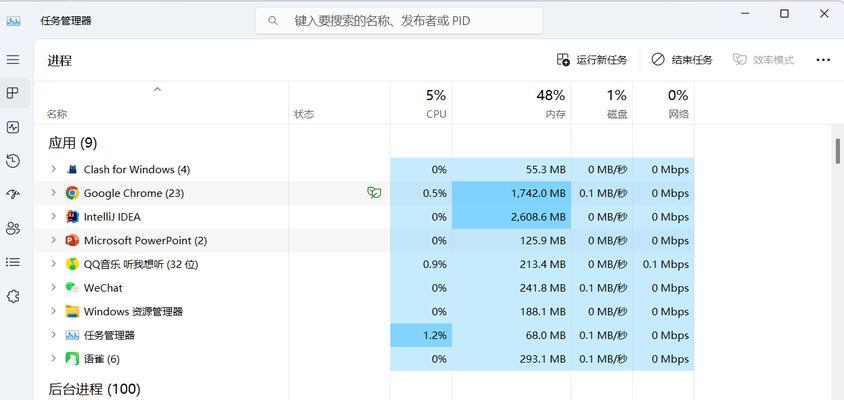This screenshot has width=844, height=400.
Task: Open the Users sidebar icon
Action: (13, 228)
